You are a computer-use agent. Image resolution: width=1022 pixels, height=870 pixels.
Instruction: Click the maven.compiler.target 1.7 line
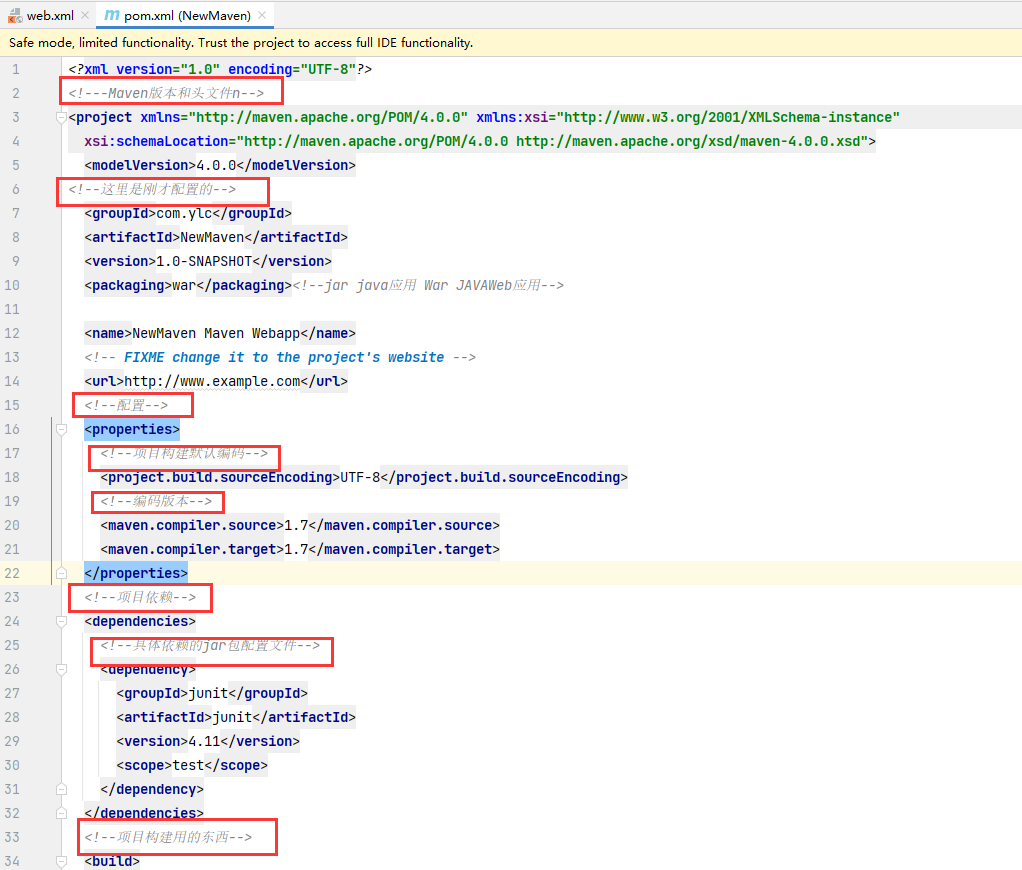tap(300, 549)
